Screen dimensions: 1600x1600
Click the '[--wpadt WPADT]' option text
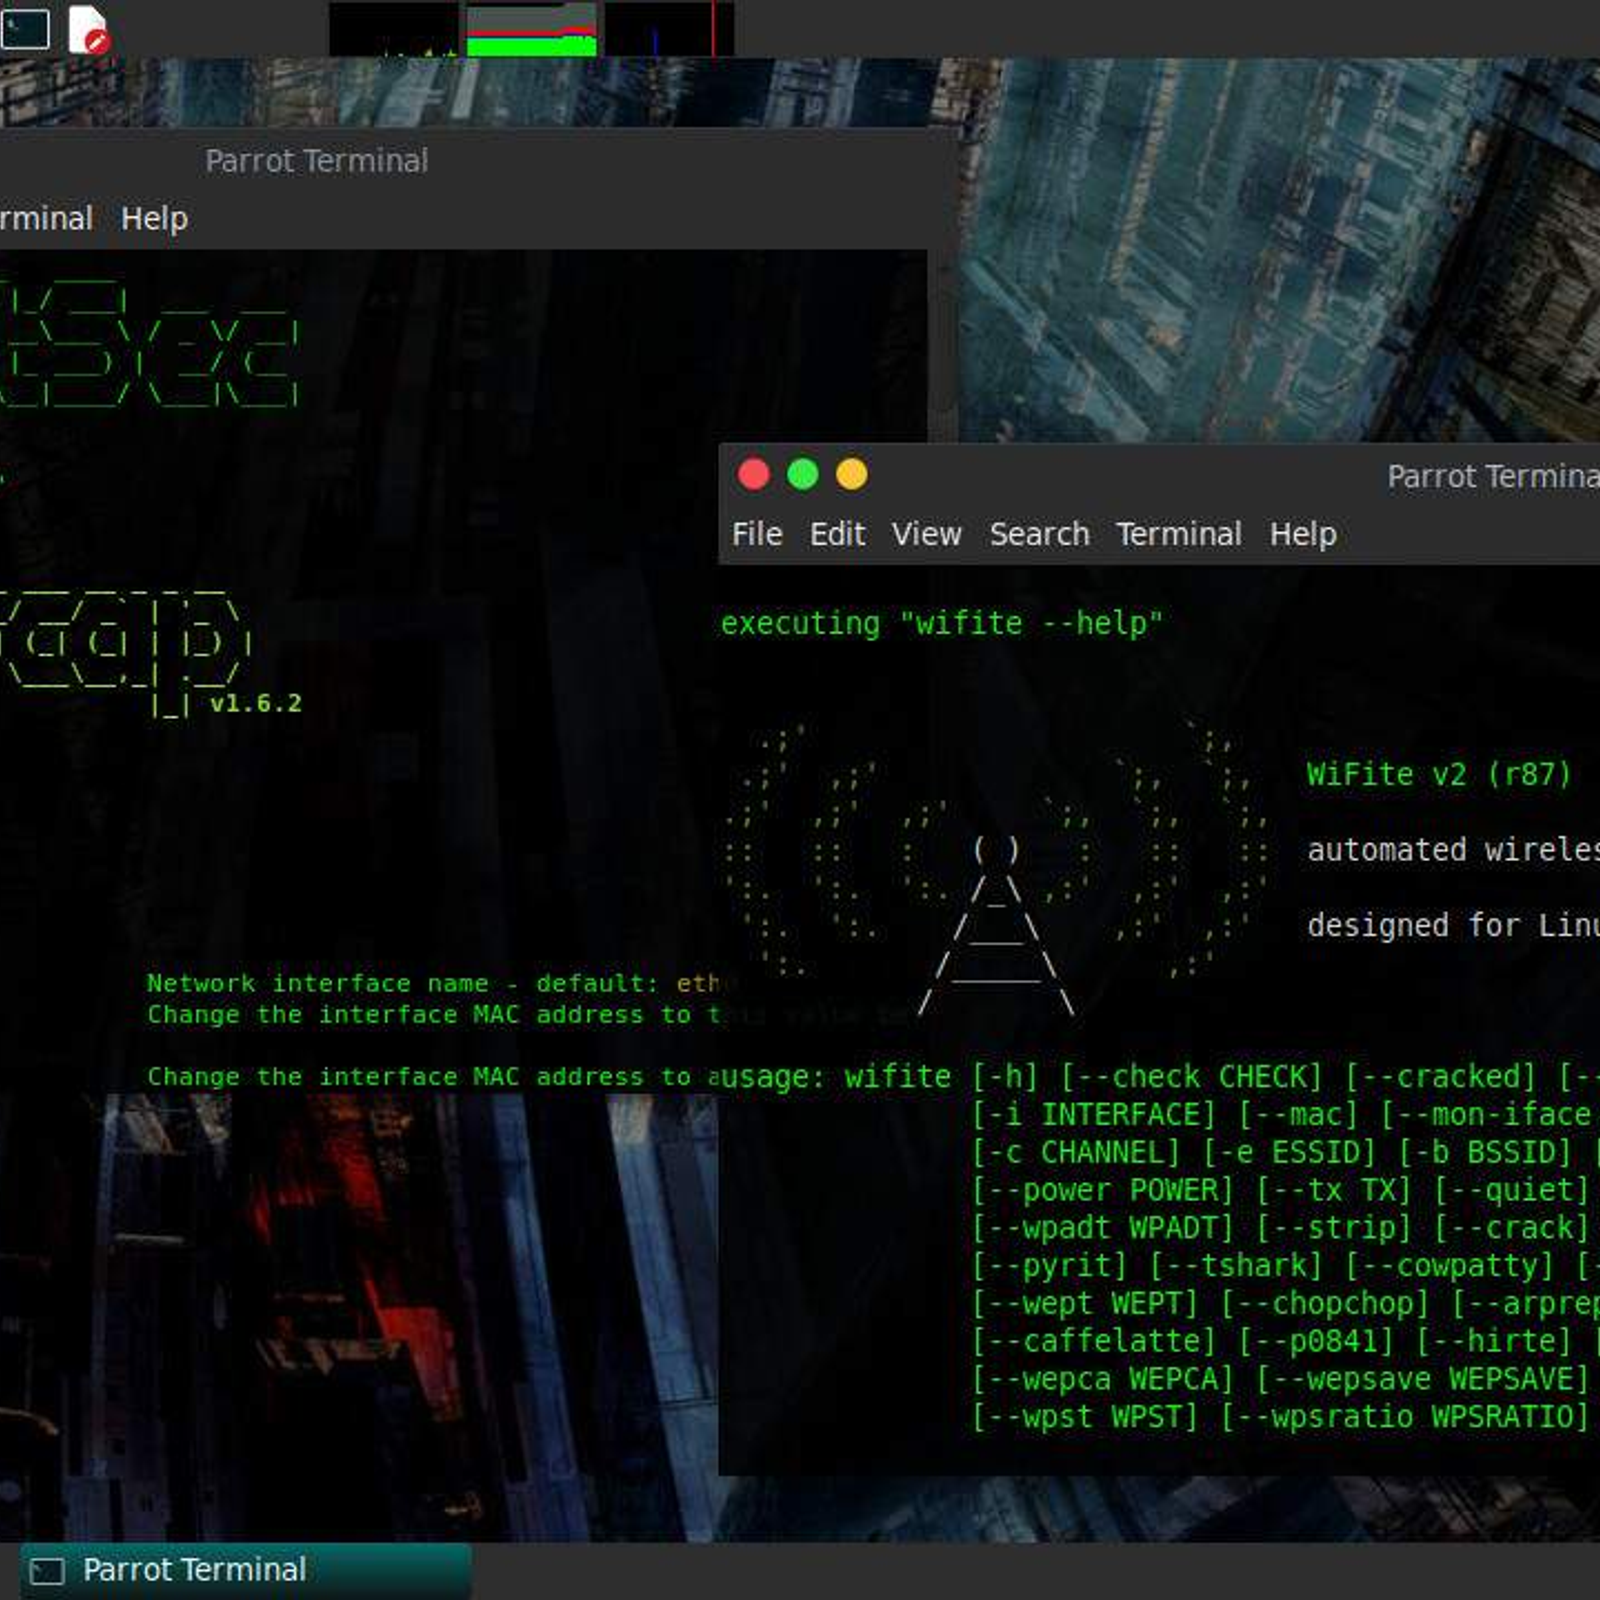1103,1228
